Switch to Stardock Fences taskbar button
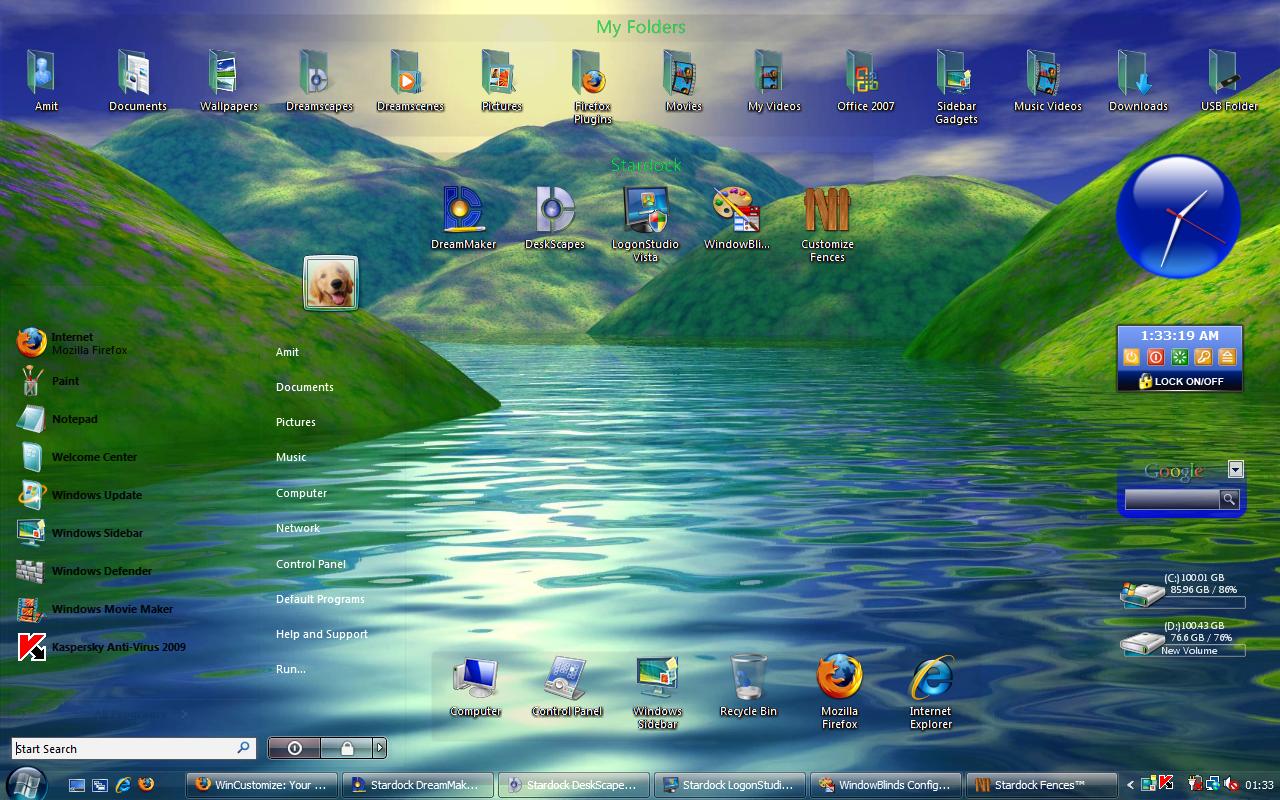 (x=1041, y=785)
